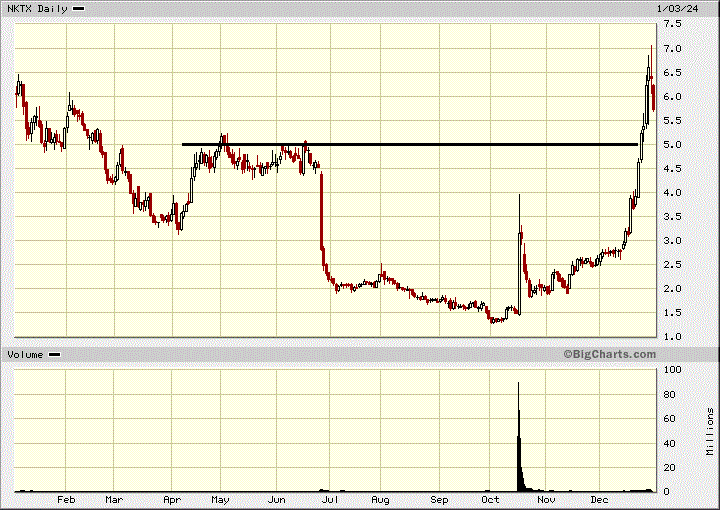
Task: Click the Apr month label
Action: [172, 499]
